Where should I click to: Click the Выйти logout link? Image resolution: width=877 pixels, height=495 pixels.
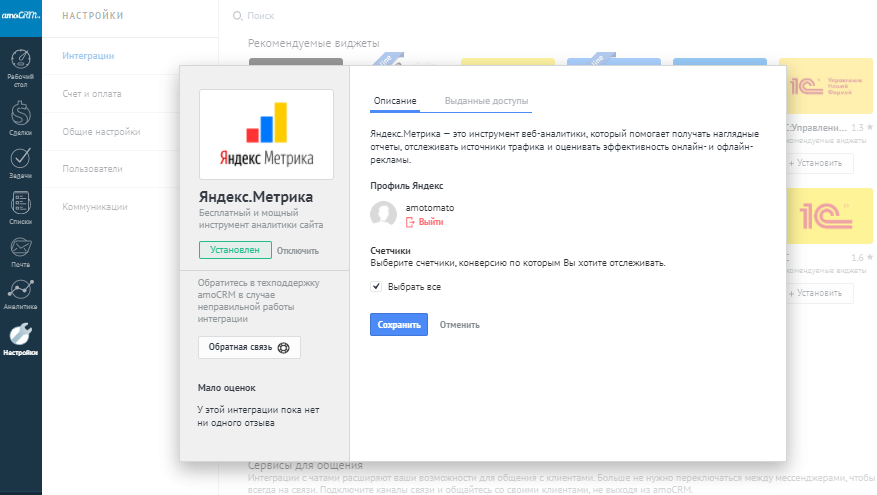[x=431, y=222]
